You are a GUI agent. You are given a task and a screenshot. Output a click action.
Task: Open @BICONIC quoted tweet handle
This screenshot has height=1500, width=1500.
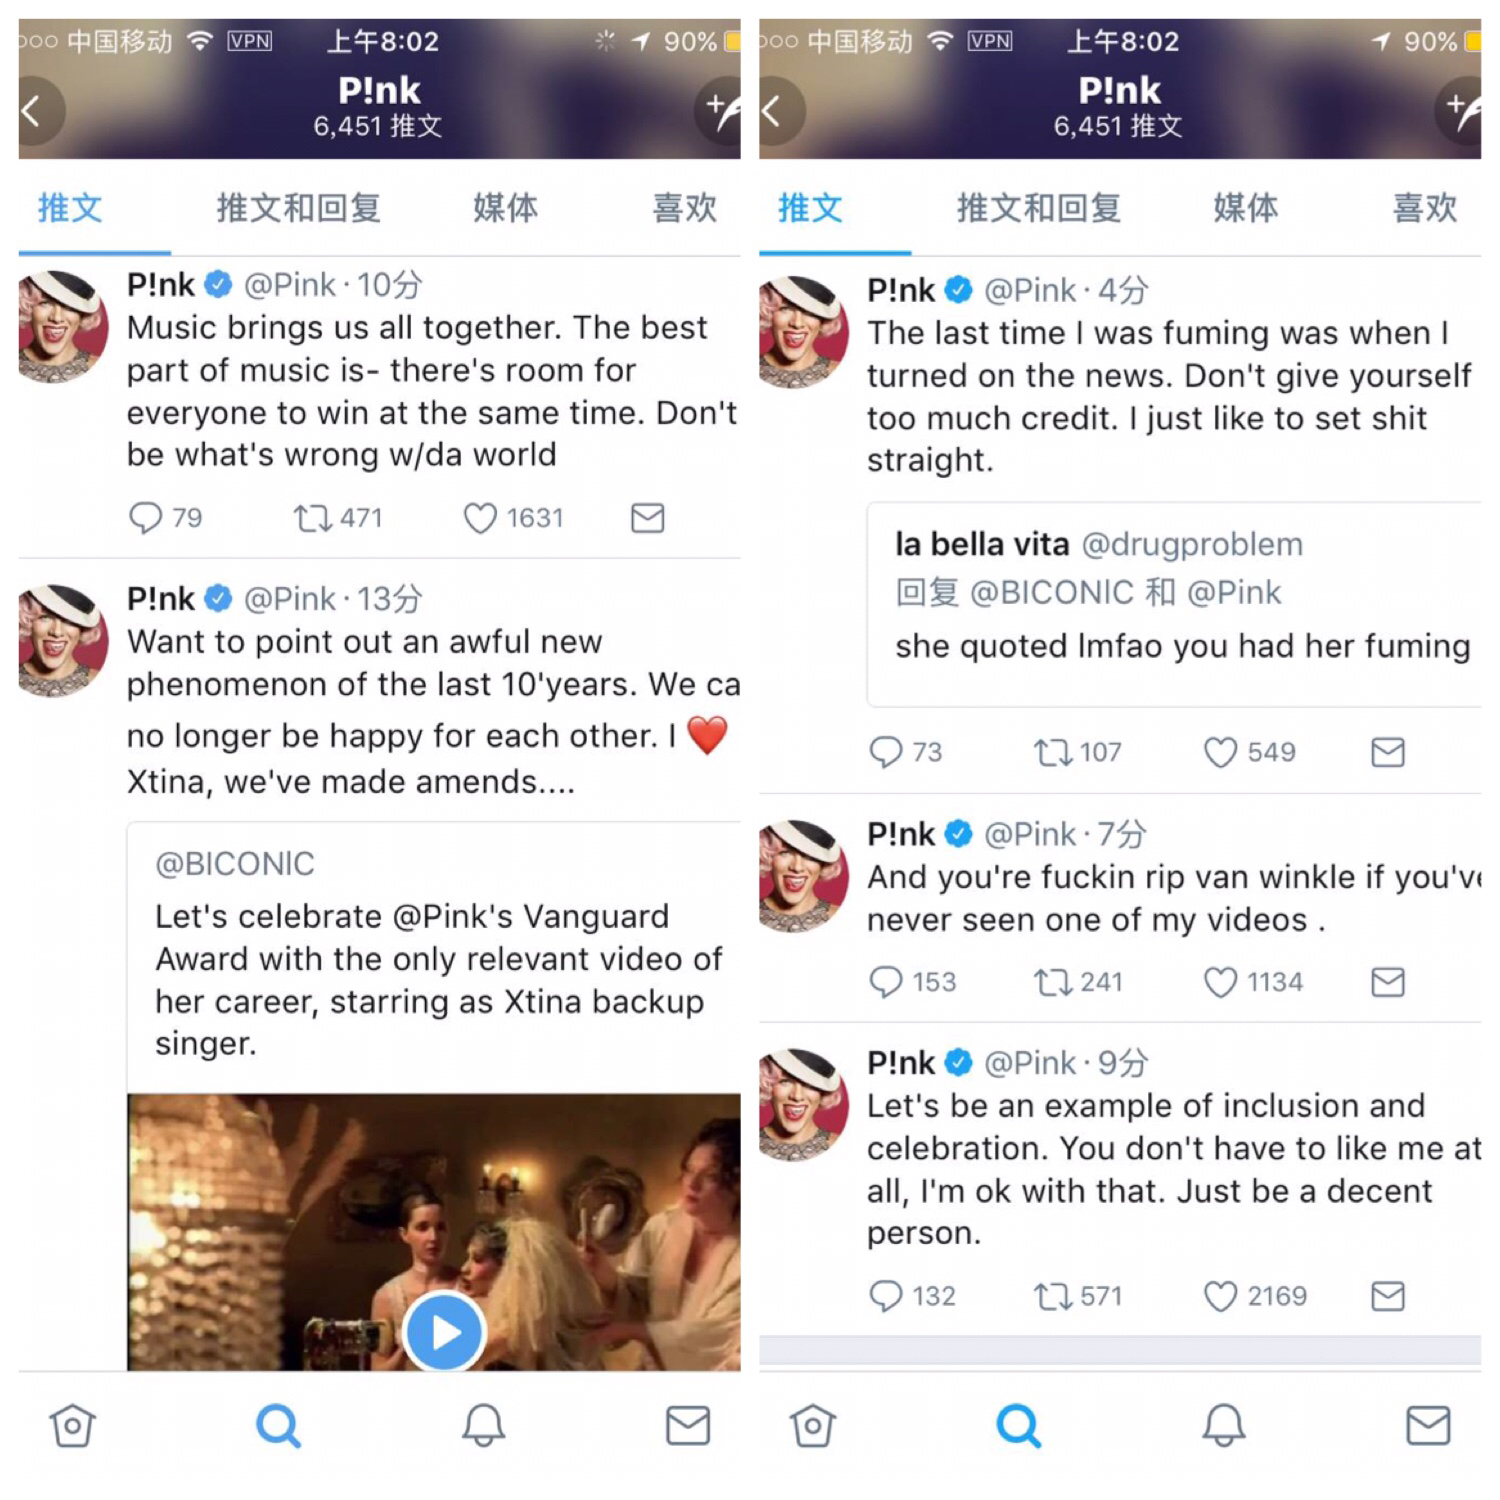(x=235, y=863)
